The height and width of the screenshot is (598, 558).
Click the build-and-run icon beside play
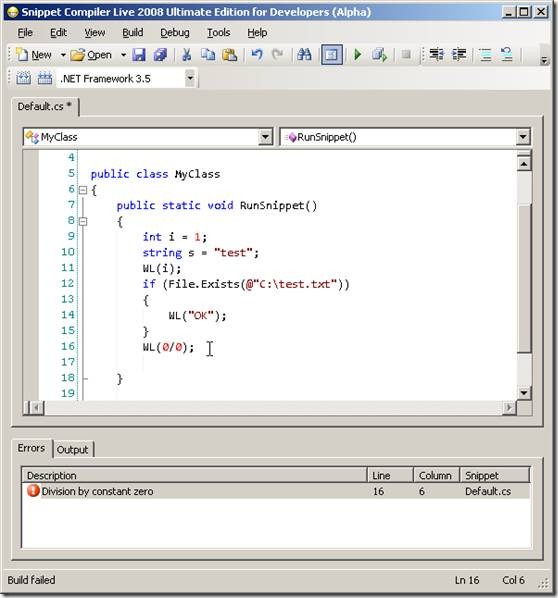380,55
